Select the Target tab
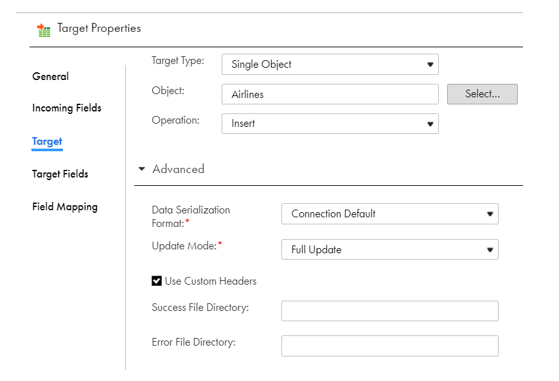This screenshot has width=559, height=381. 47,141
